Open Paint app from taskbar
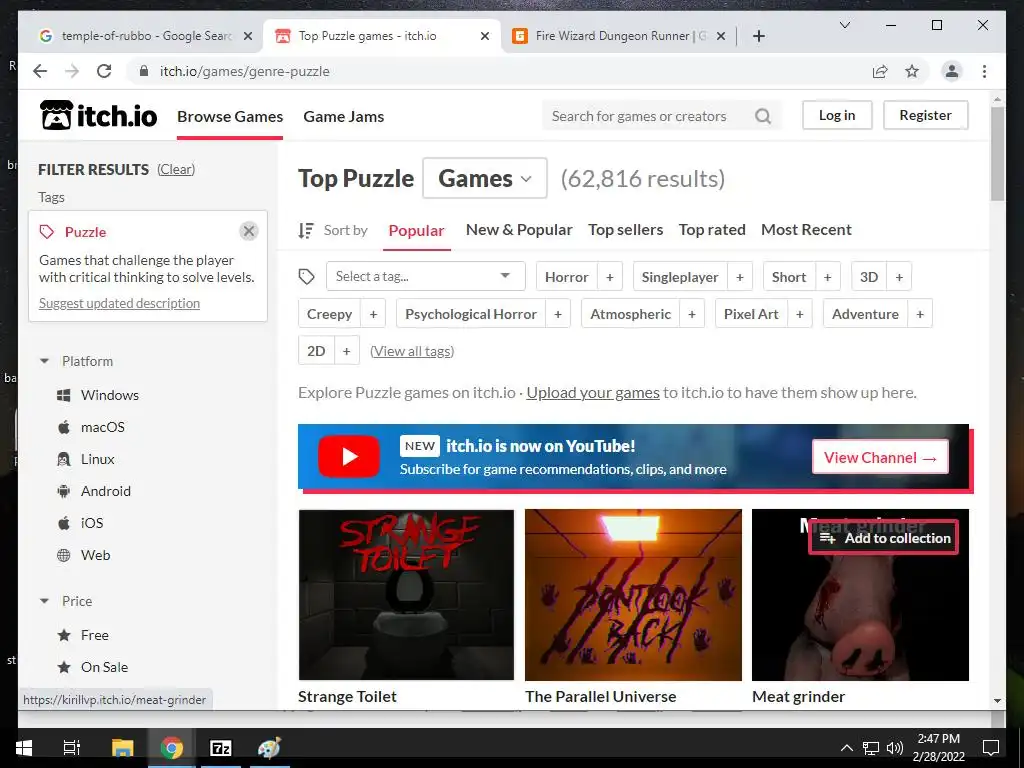Screen dimensions: 1024x768 tap(269, 748)
